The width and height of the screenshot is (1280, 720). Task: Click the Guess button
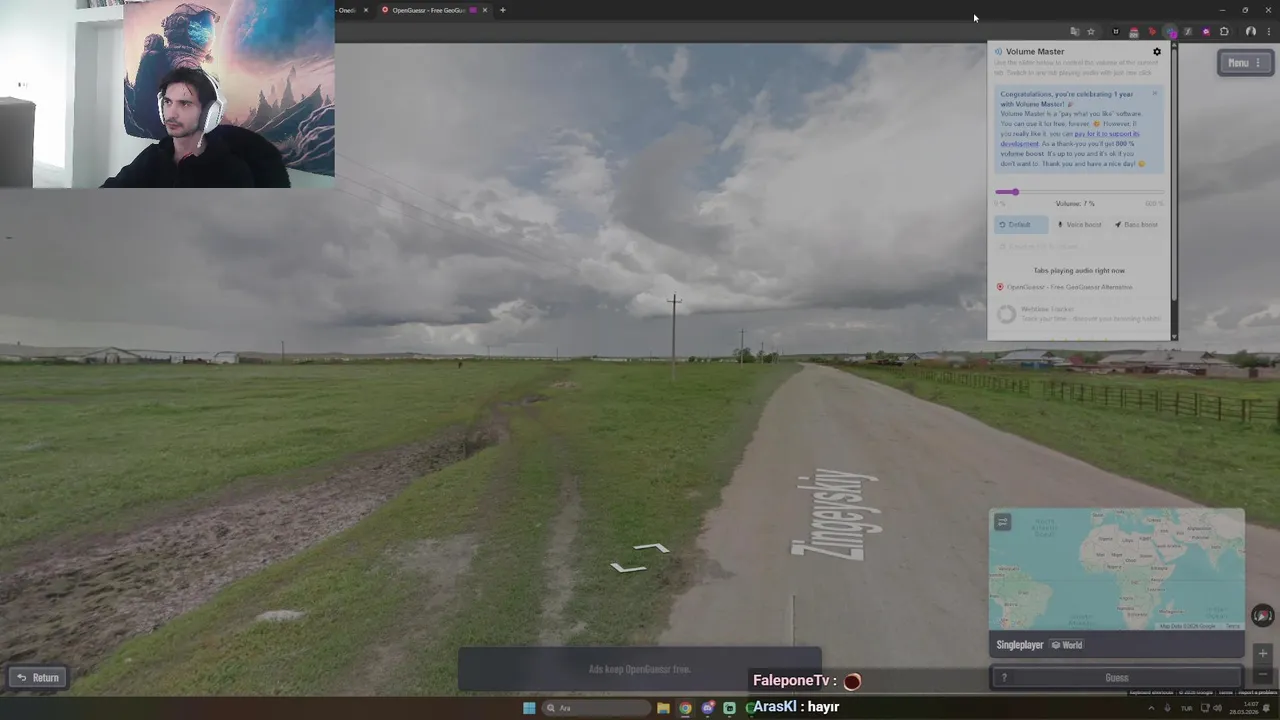[1117, 678]
